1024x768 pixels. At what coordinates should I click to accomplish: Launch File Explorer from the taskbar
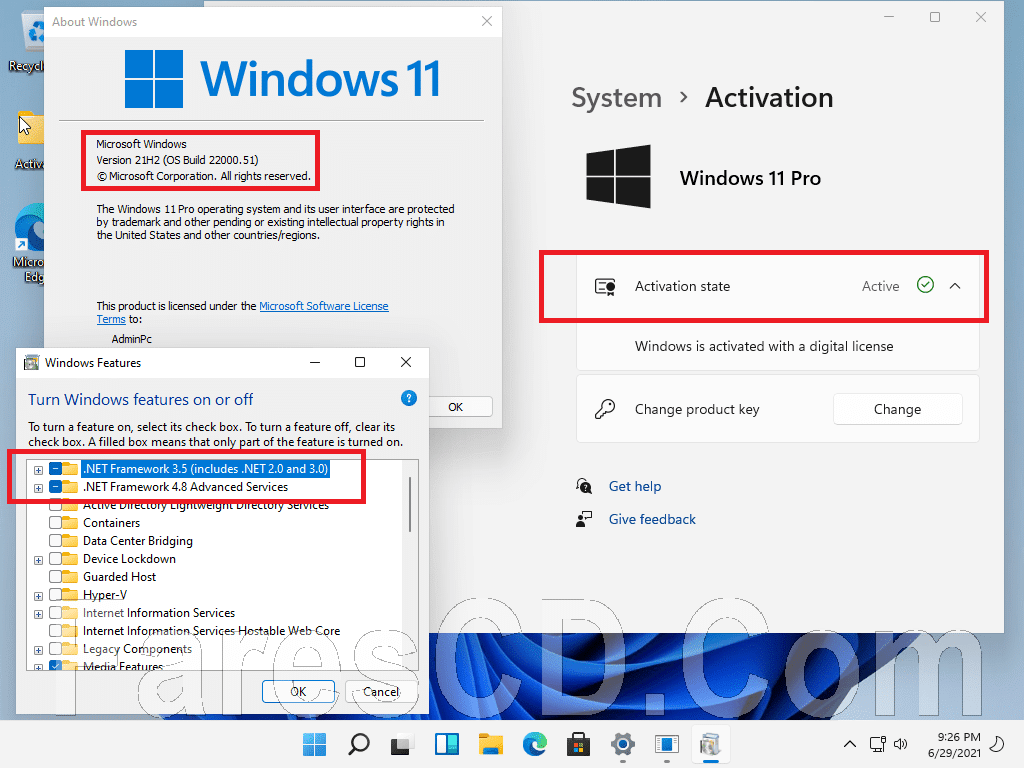[x=490, y=744]
